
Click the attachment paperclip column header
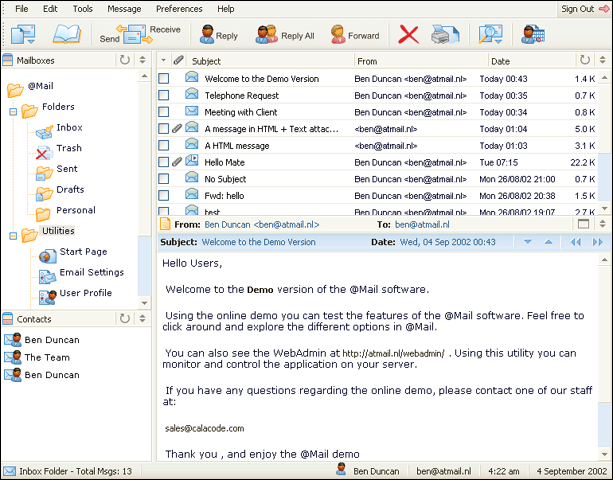178,60
